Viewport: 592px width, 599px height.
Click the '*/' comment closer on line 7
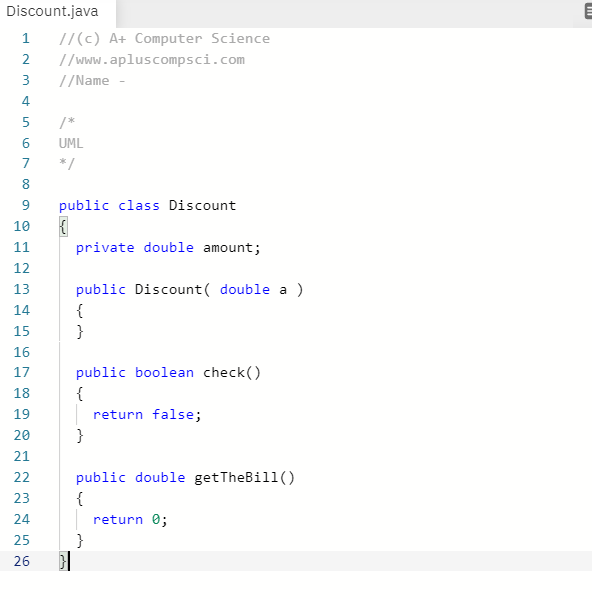pyautogui.click(x=67, y=164)
